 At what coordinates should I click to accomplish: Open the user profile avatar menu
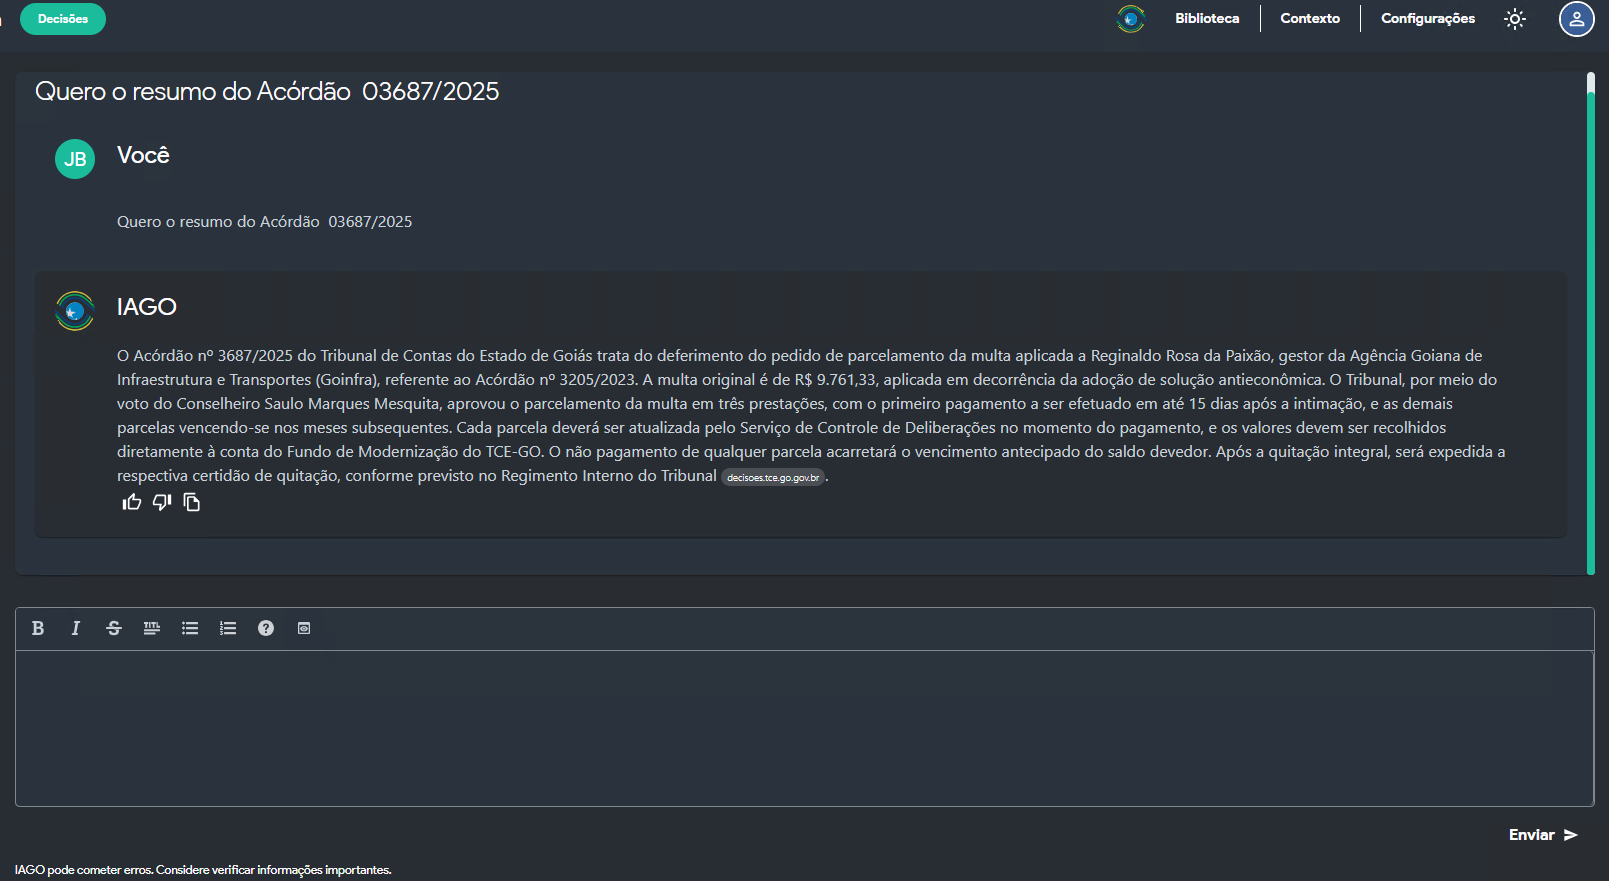[x=1576, y=19]
